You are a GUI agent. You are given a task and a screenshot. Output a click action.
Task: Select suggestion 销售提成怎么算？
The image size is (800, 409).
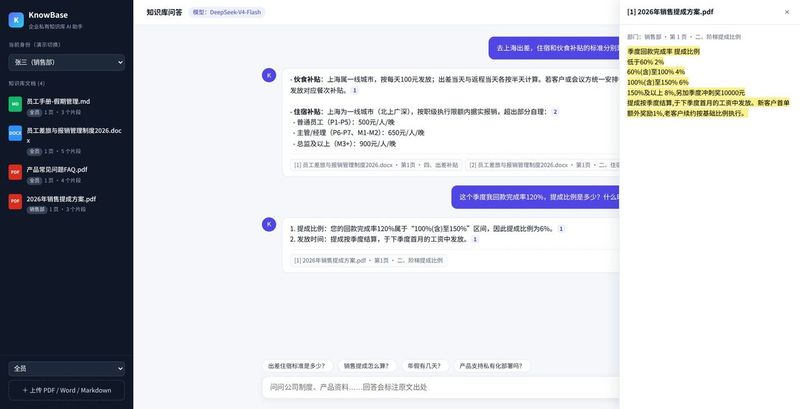(366, 366)
